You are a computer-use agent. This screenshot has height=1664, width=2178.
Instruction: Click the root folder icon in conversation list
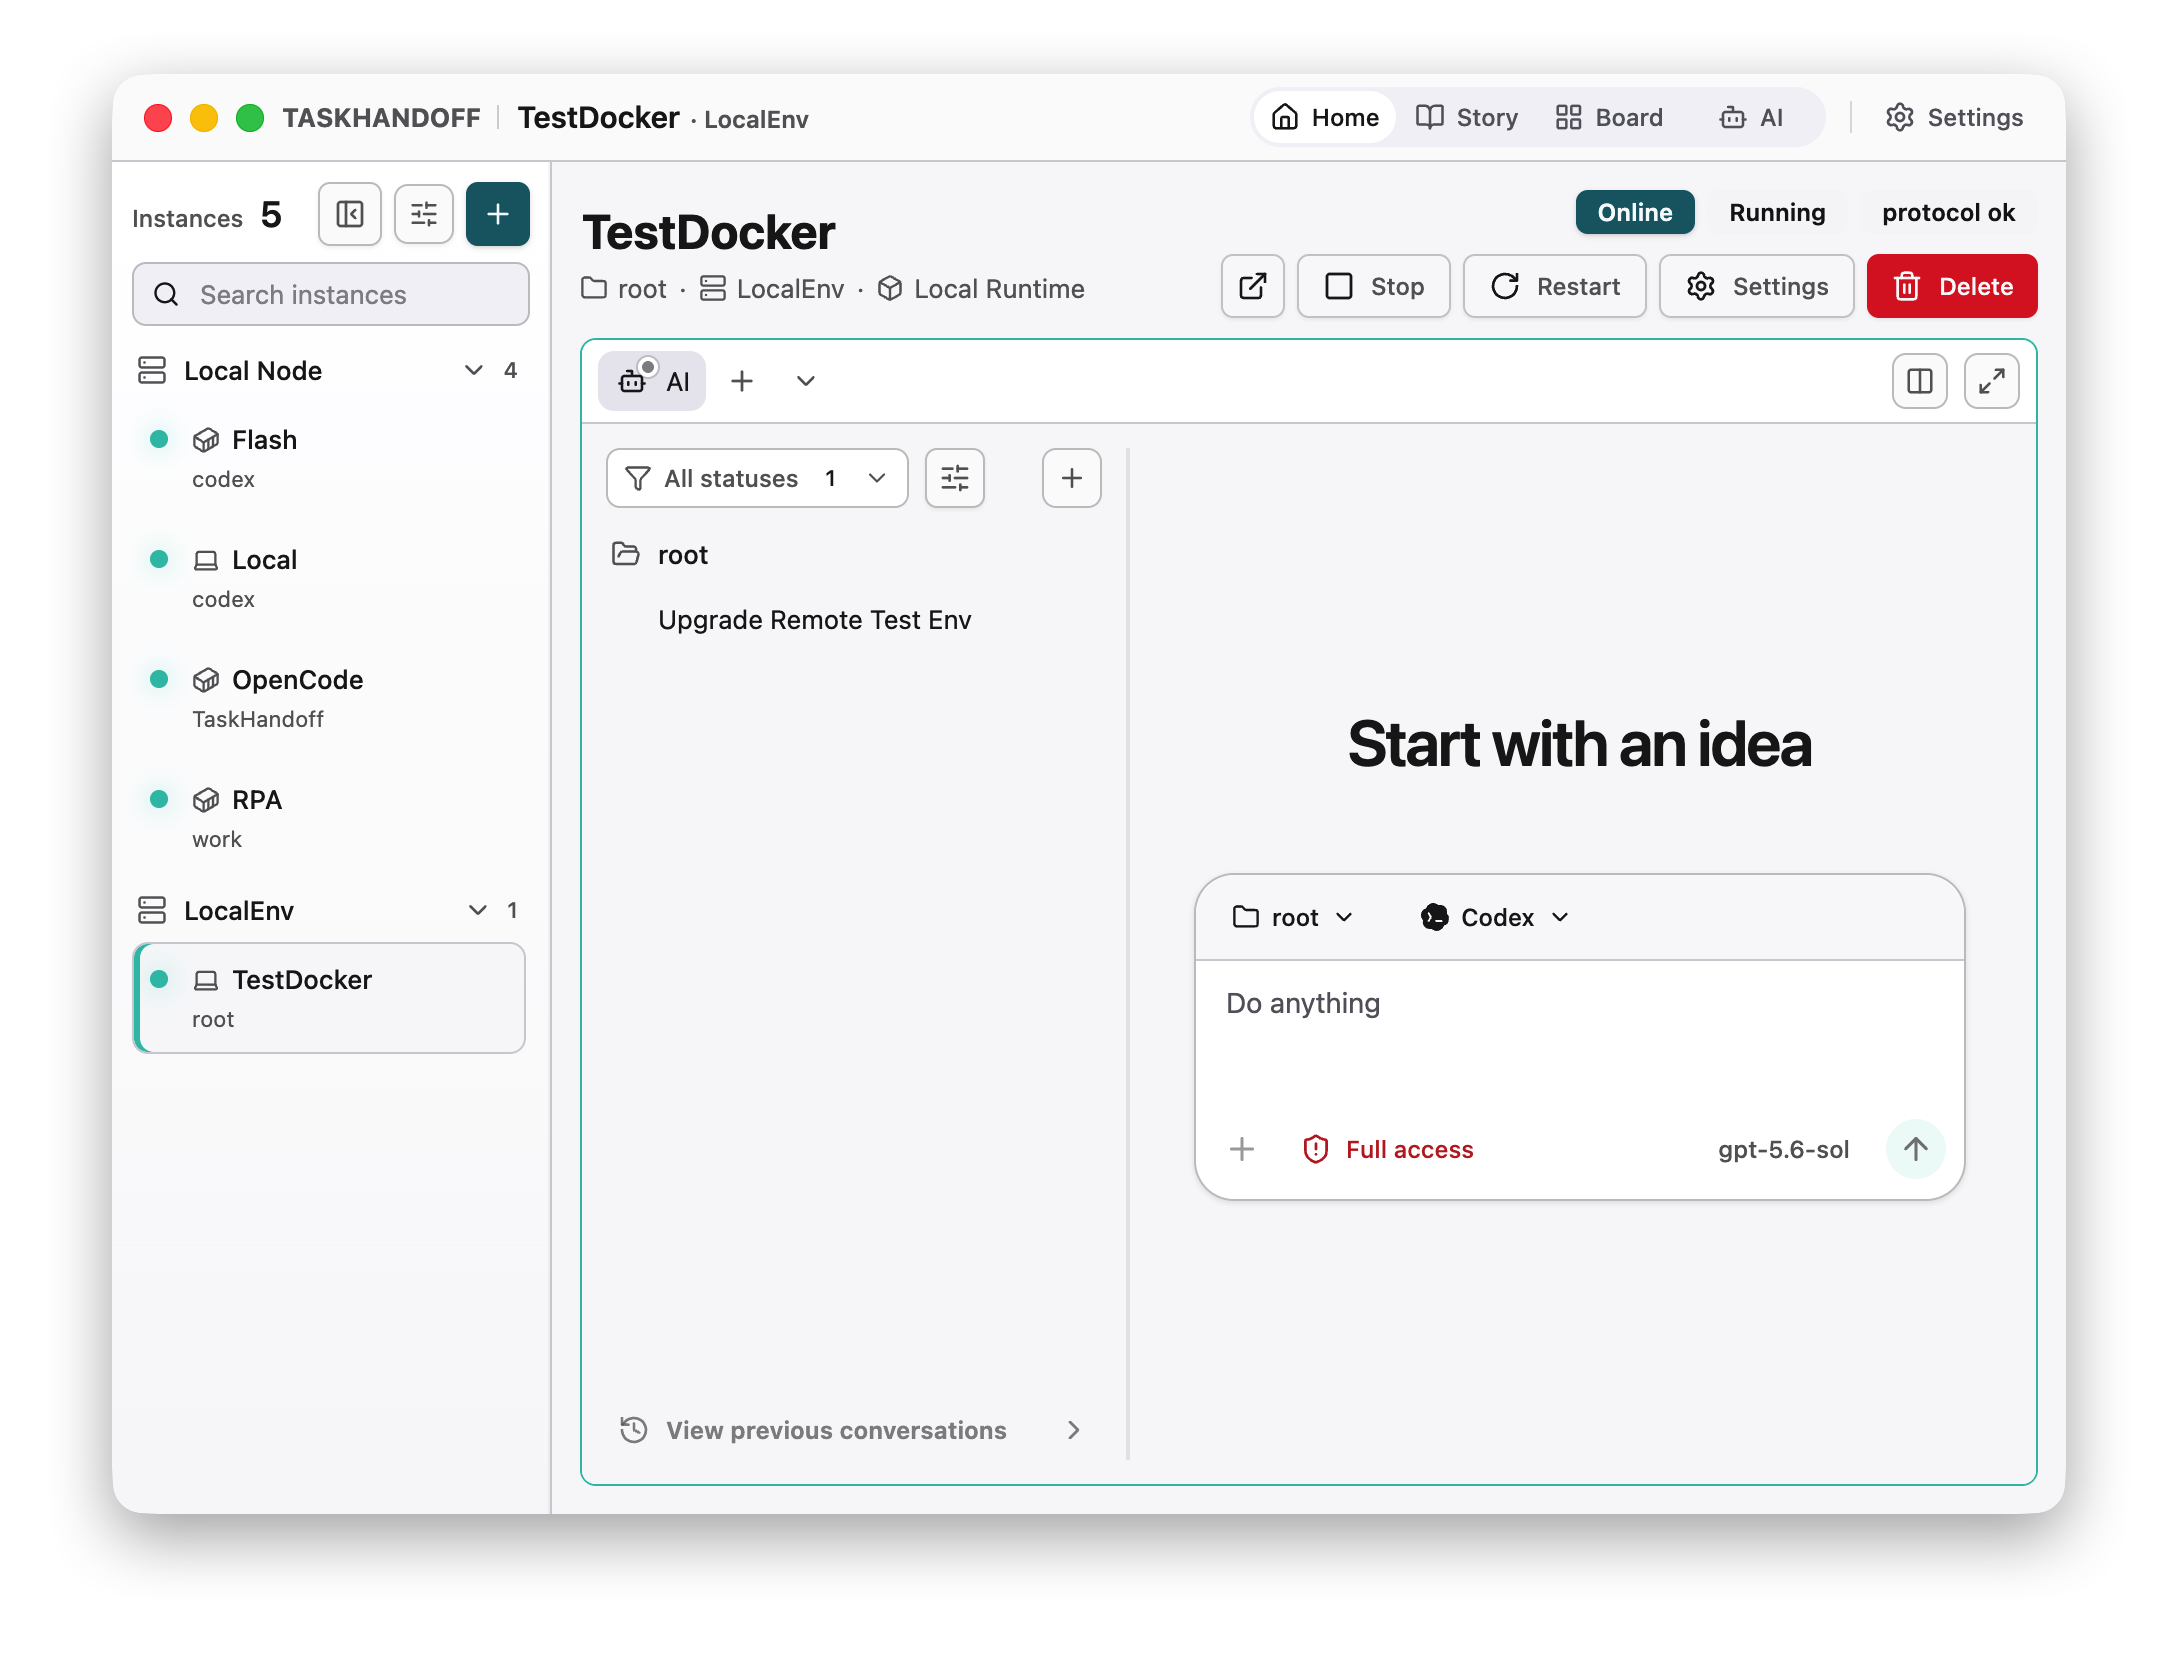[625, 554]
